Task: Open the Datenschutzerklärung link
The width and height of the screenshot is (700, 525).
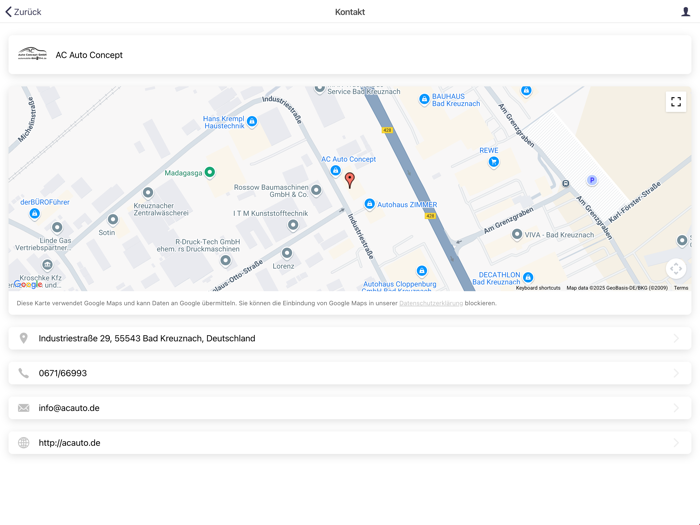Action: tap(431, 303)
